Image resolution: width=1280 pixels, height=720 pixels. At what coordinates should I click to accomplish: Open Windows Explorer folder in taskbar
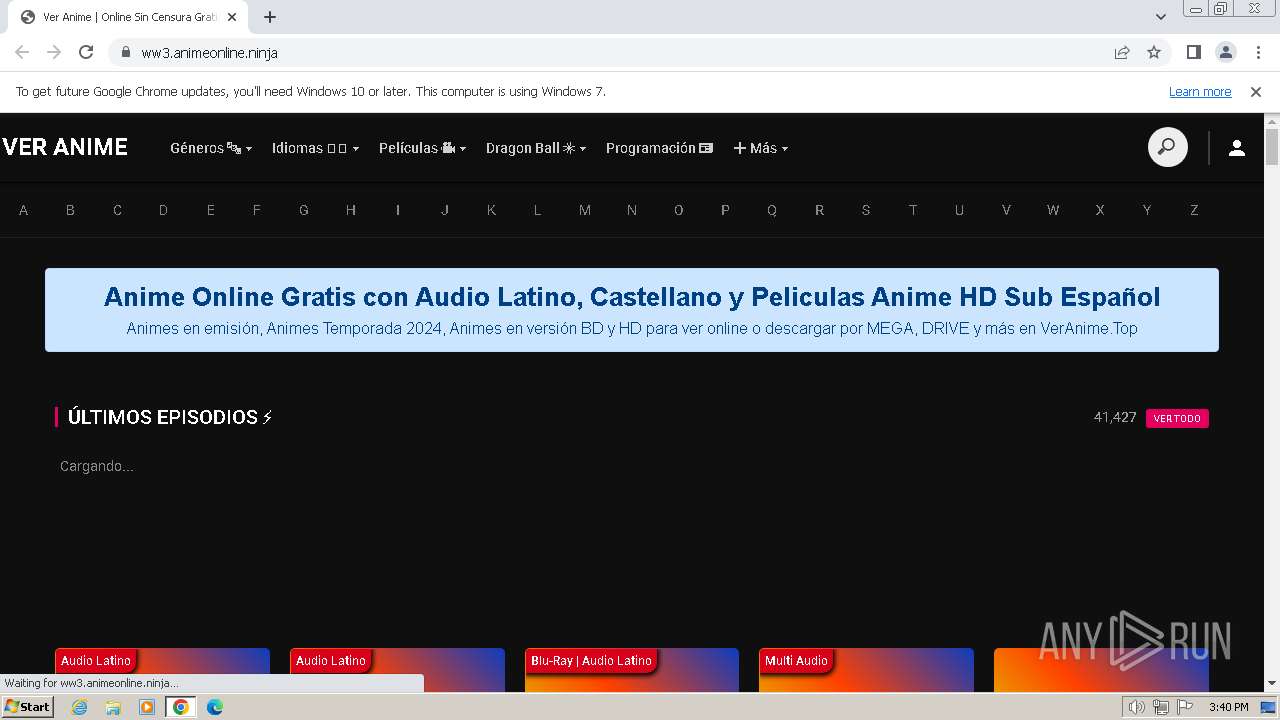click(113, 707)
